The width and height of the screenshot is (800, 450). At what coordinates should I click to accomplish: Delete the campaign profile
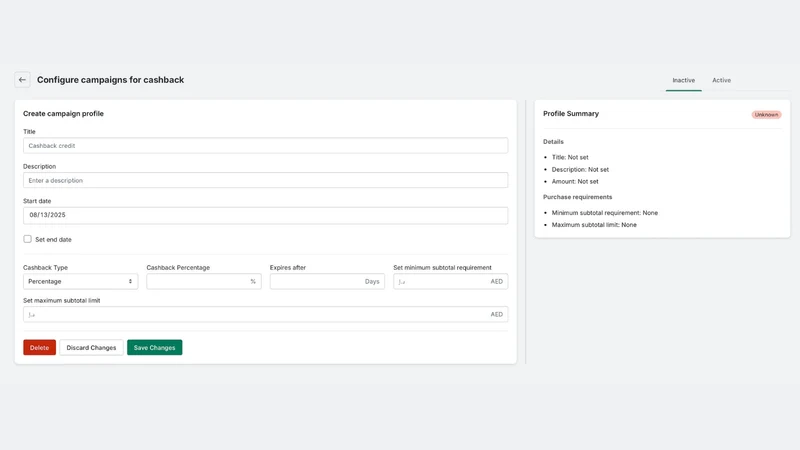pyautogui.click(x=39, y=347)
